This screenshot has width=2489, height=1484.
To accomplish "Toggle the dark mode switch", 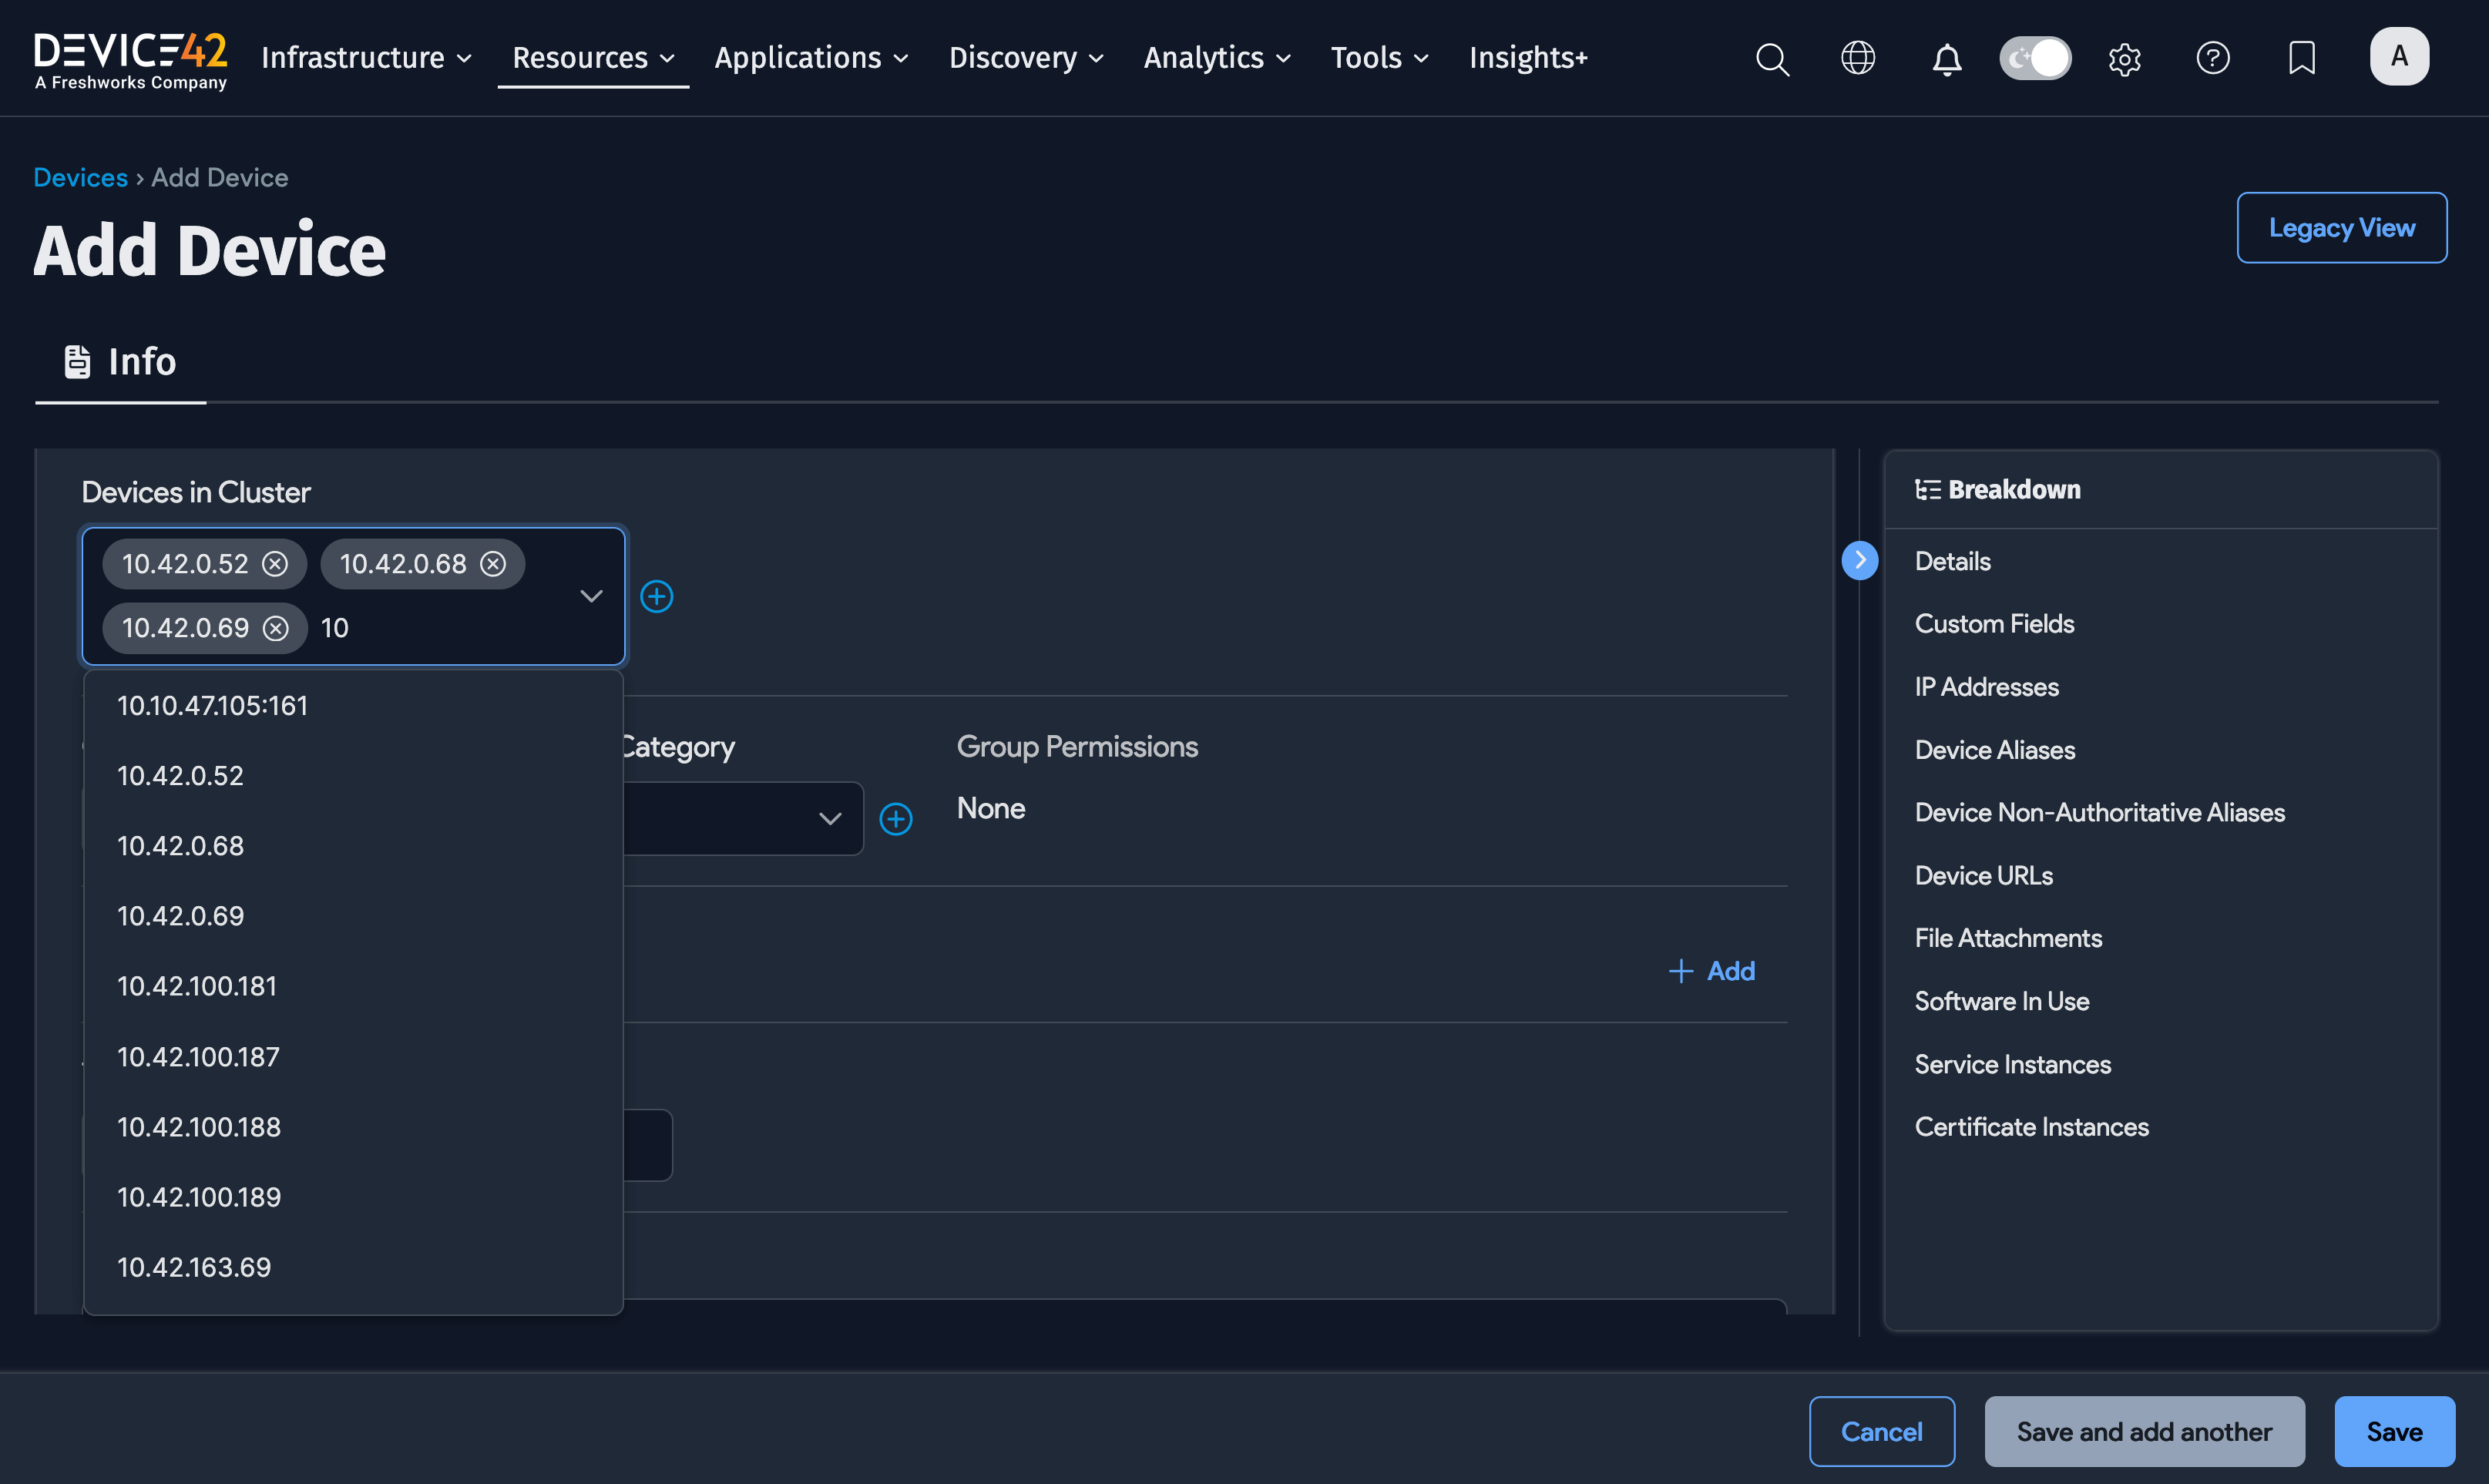I will point(2035,58).
